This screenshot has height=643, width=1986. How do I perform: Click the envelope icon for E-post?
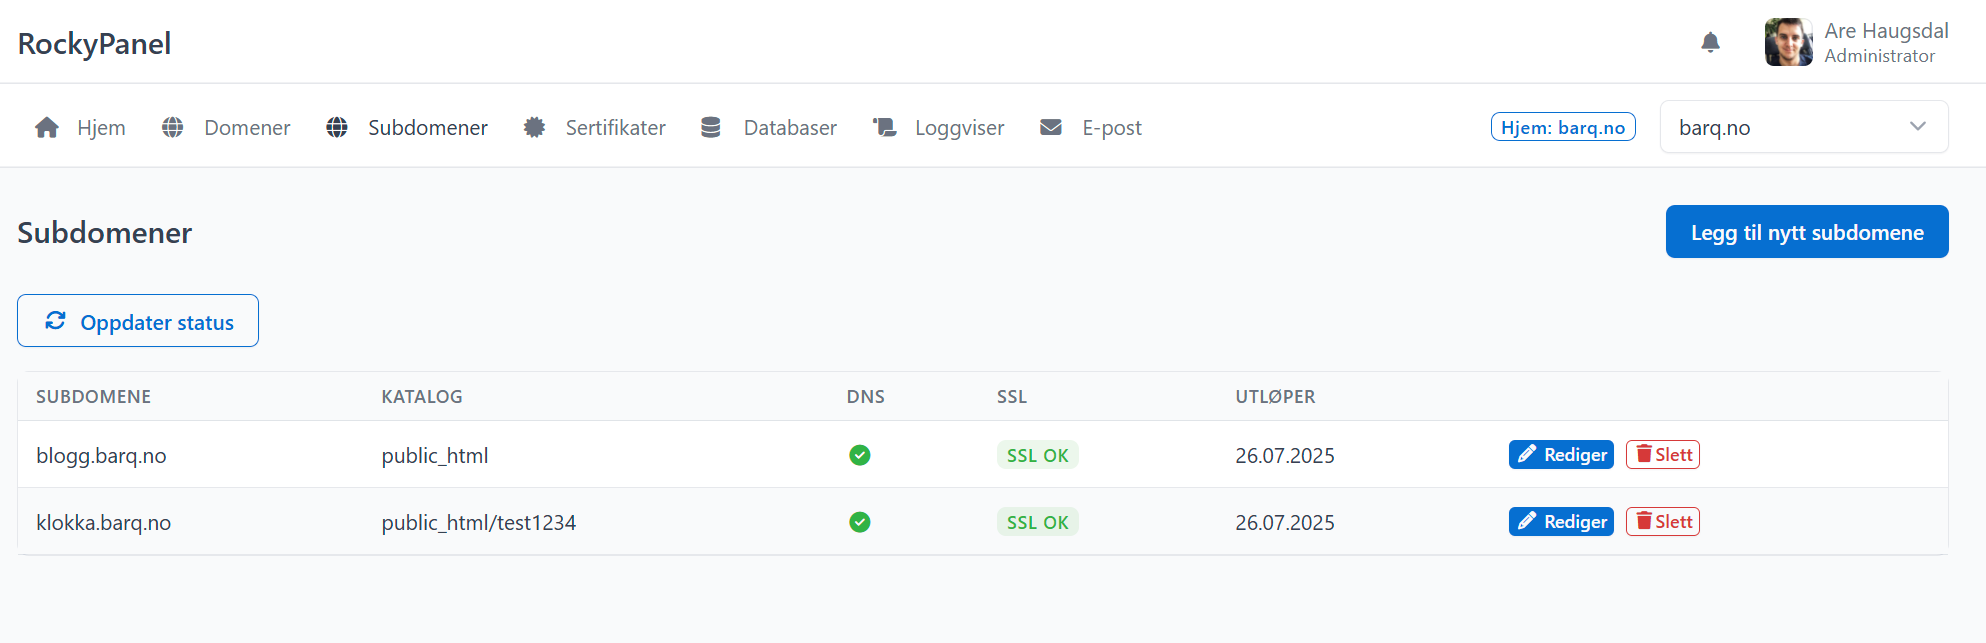1050,128
